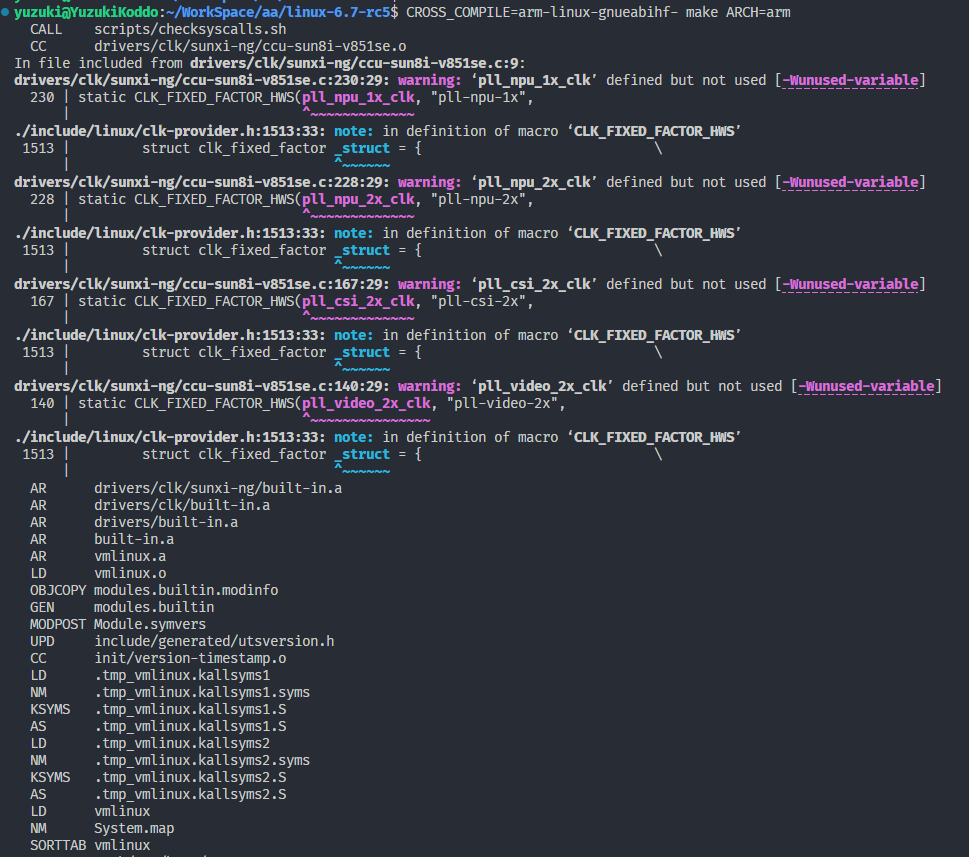Open the -Wunused-variable link for pll_npu_2x_clk
Image resolution: width=969 pixels, height=857 pixels.
(850, 182)
